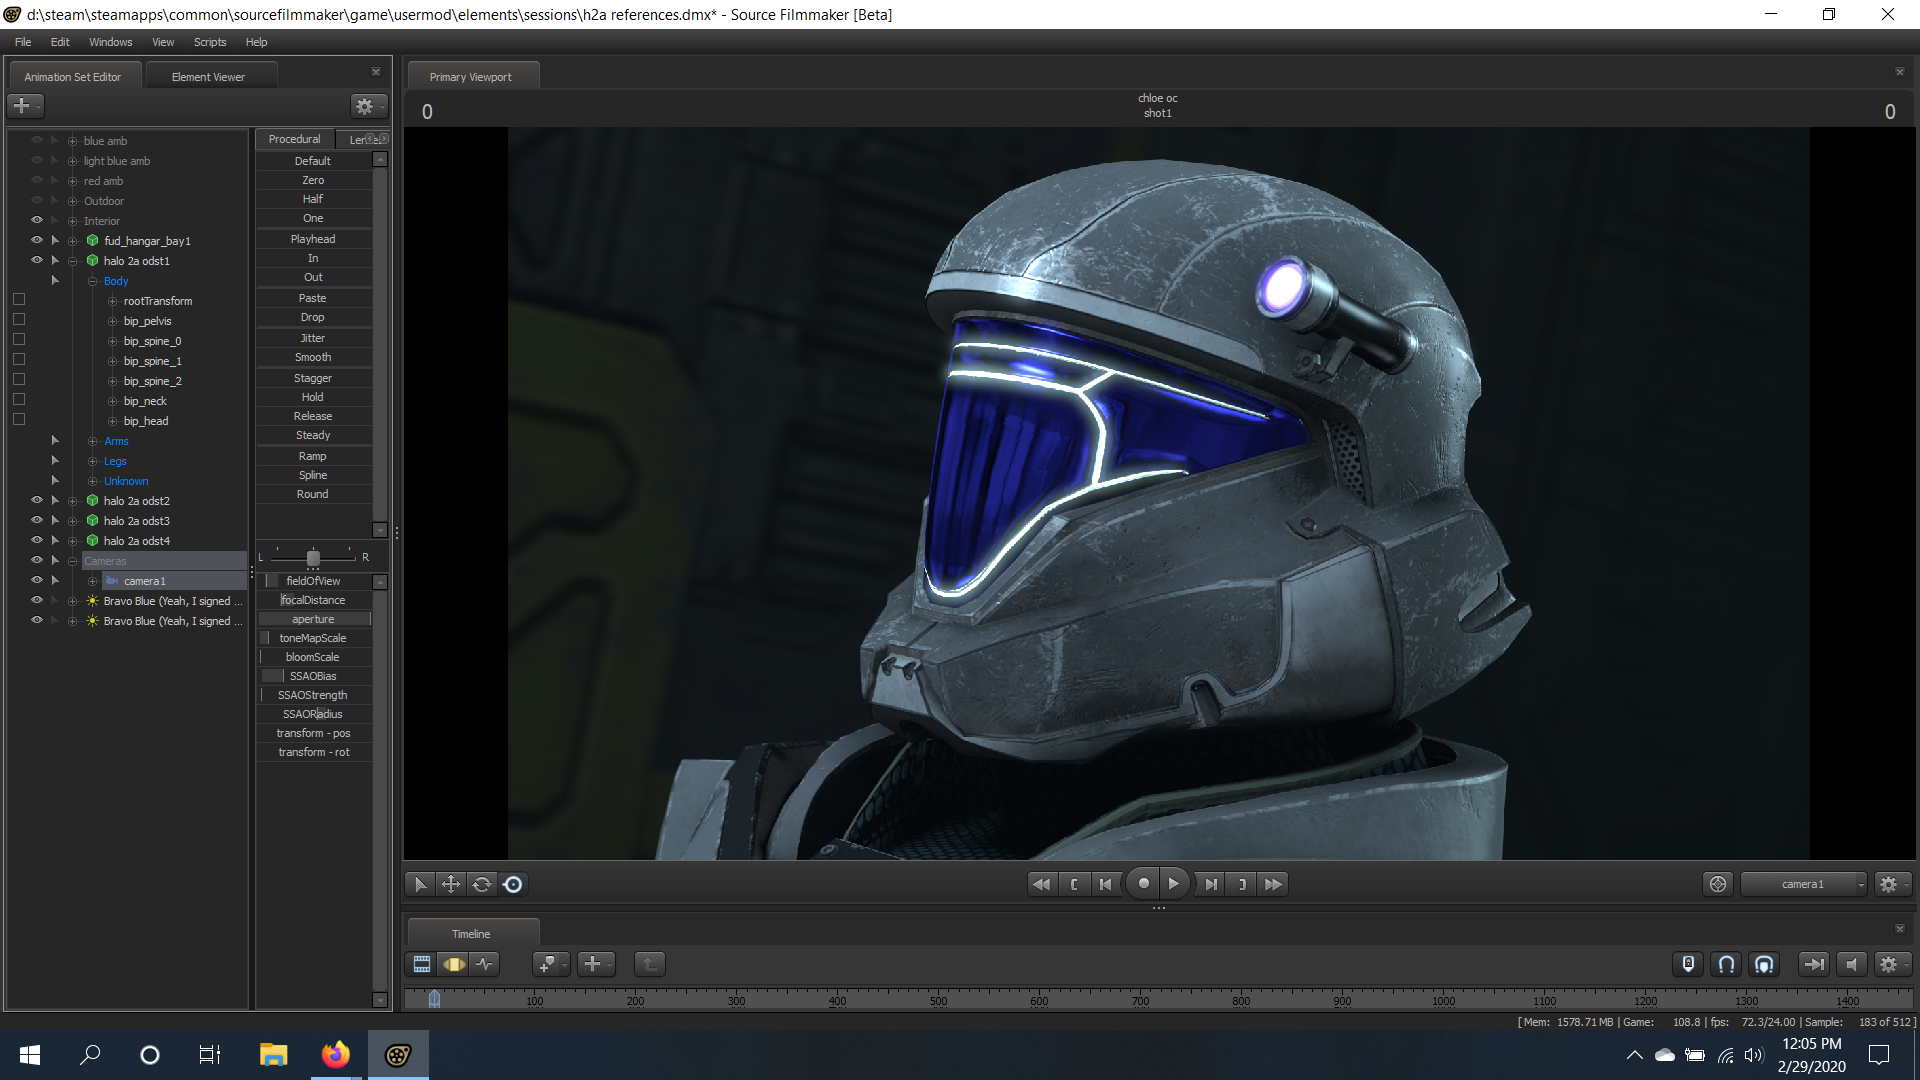Select the move translation manipulator tool
Image resolution: width=1920 pixels, height=1080 pixels.
pos(451,884)
